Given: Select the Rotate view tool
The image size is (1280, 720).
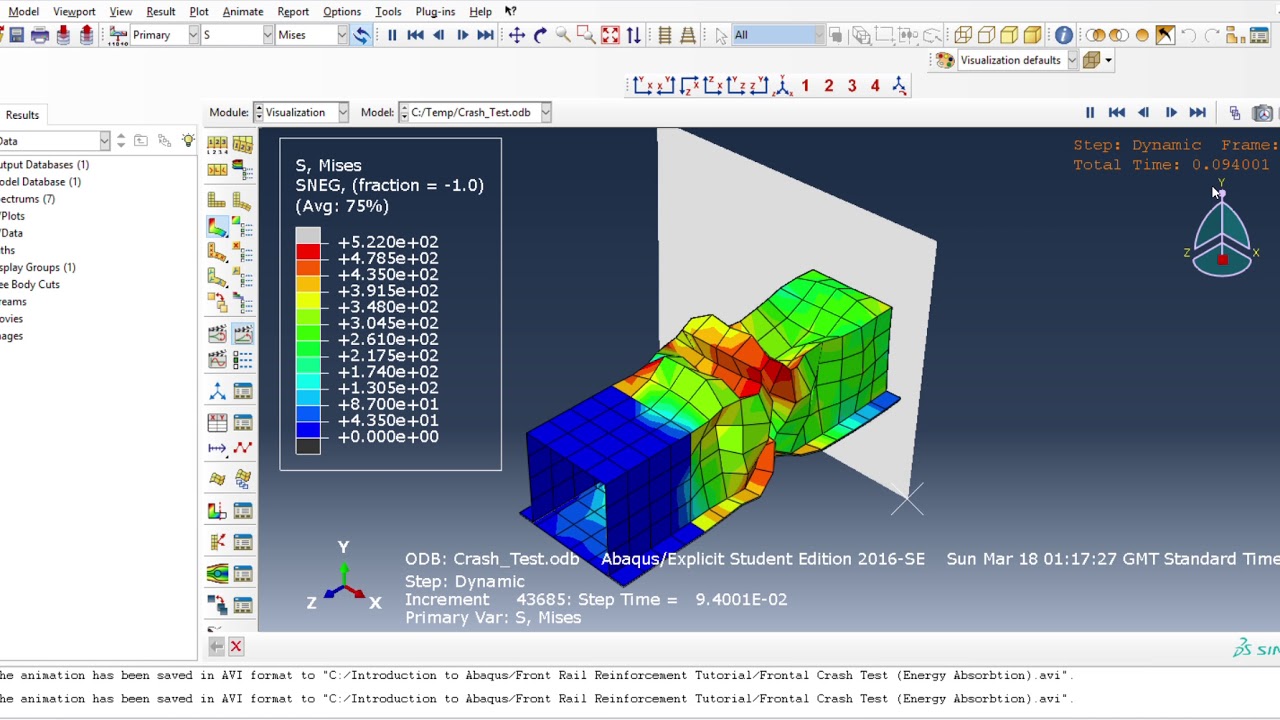Looking at the screenshot, I should pos(540,35).
